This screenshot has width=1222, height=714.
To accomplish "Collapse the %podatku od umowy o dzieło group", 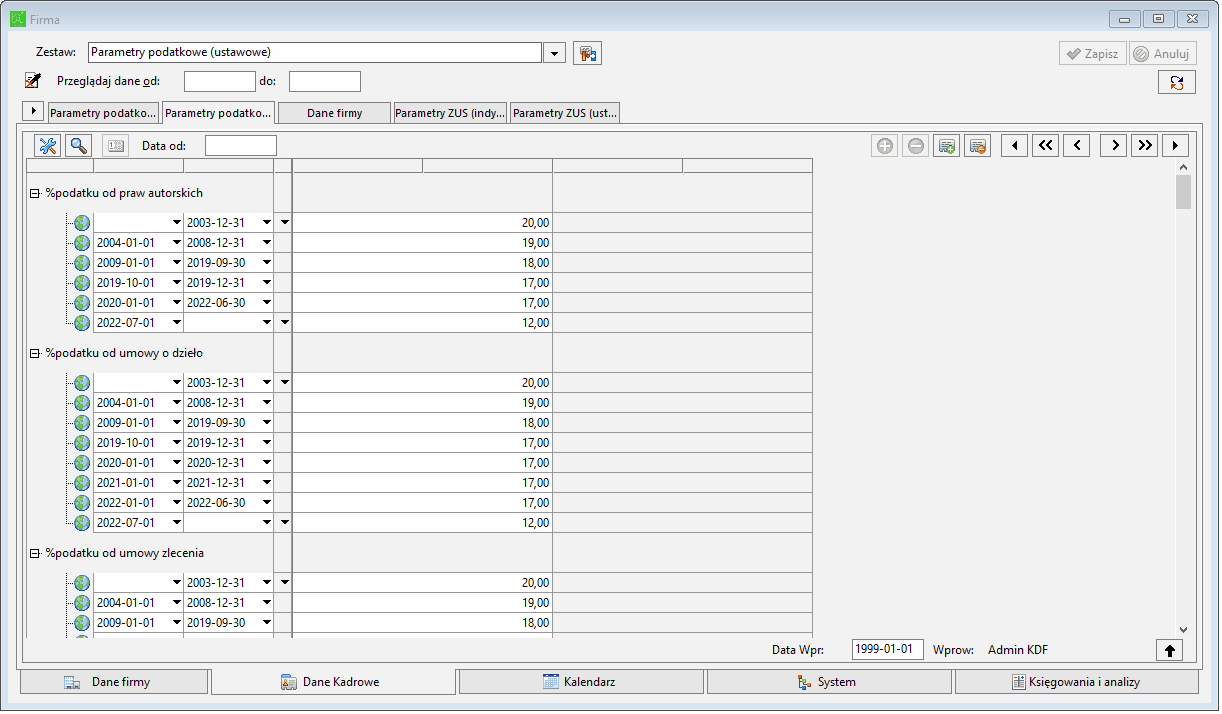I will pos(33,353).
